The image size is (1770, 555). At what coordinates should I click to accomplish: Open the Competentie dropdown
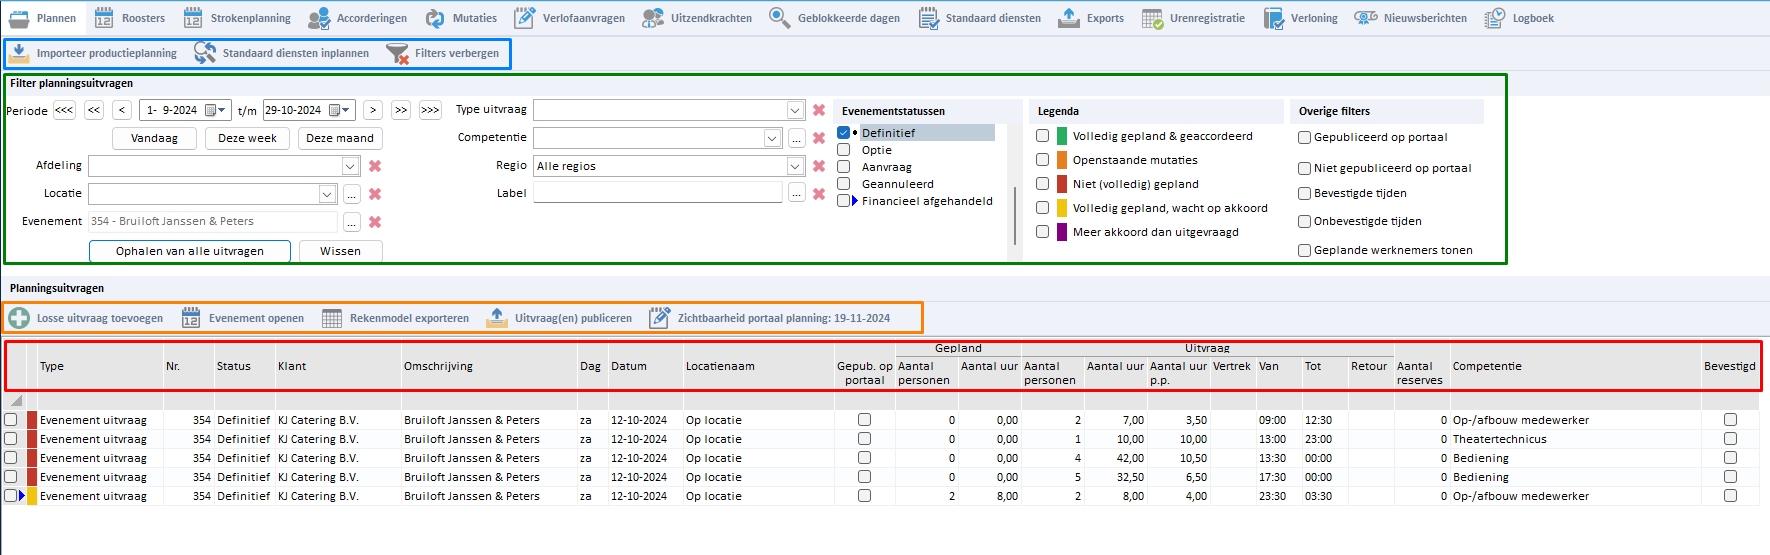coord(772,138)
